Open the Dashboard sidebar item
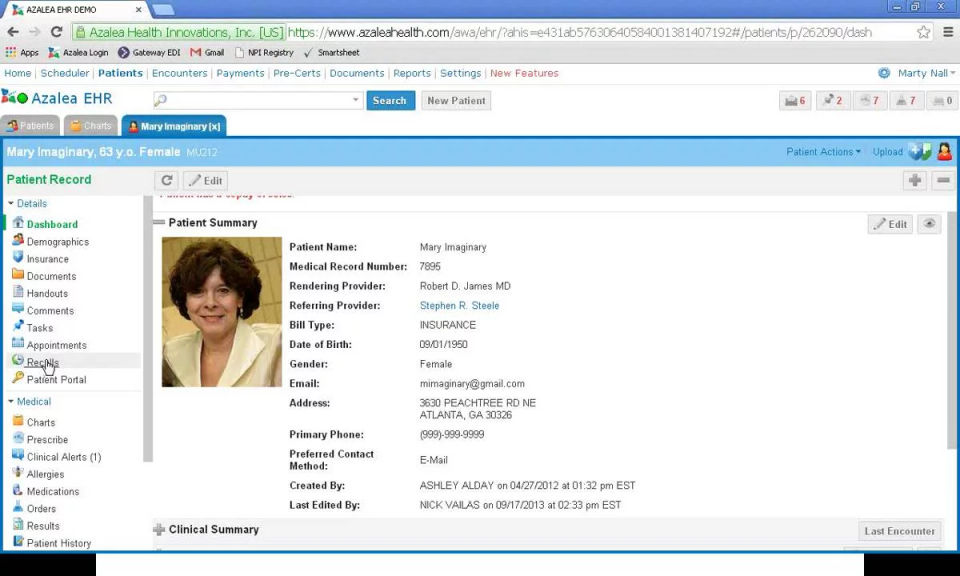The height and width of the screenshot is (576, 960). point(52,224)
